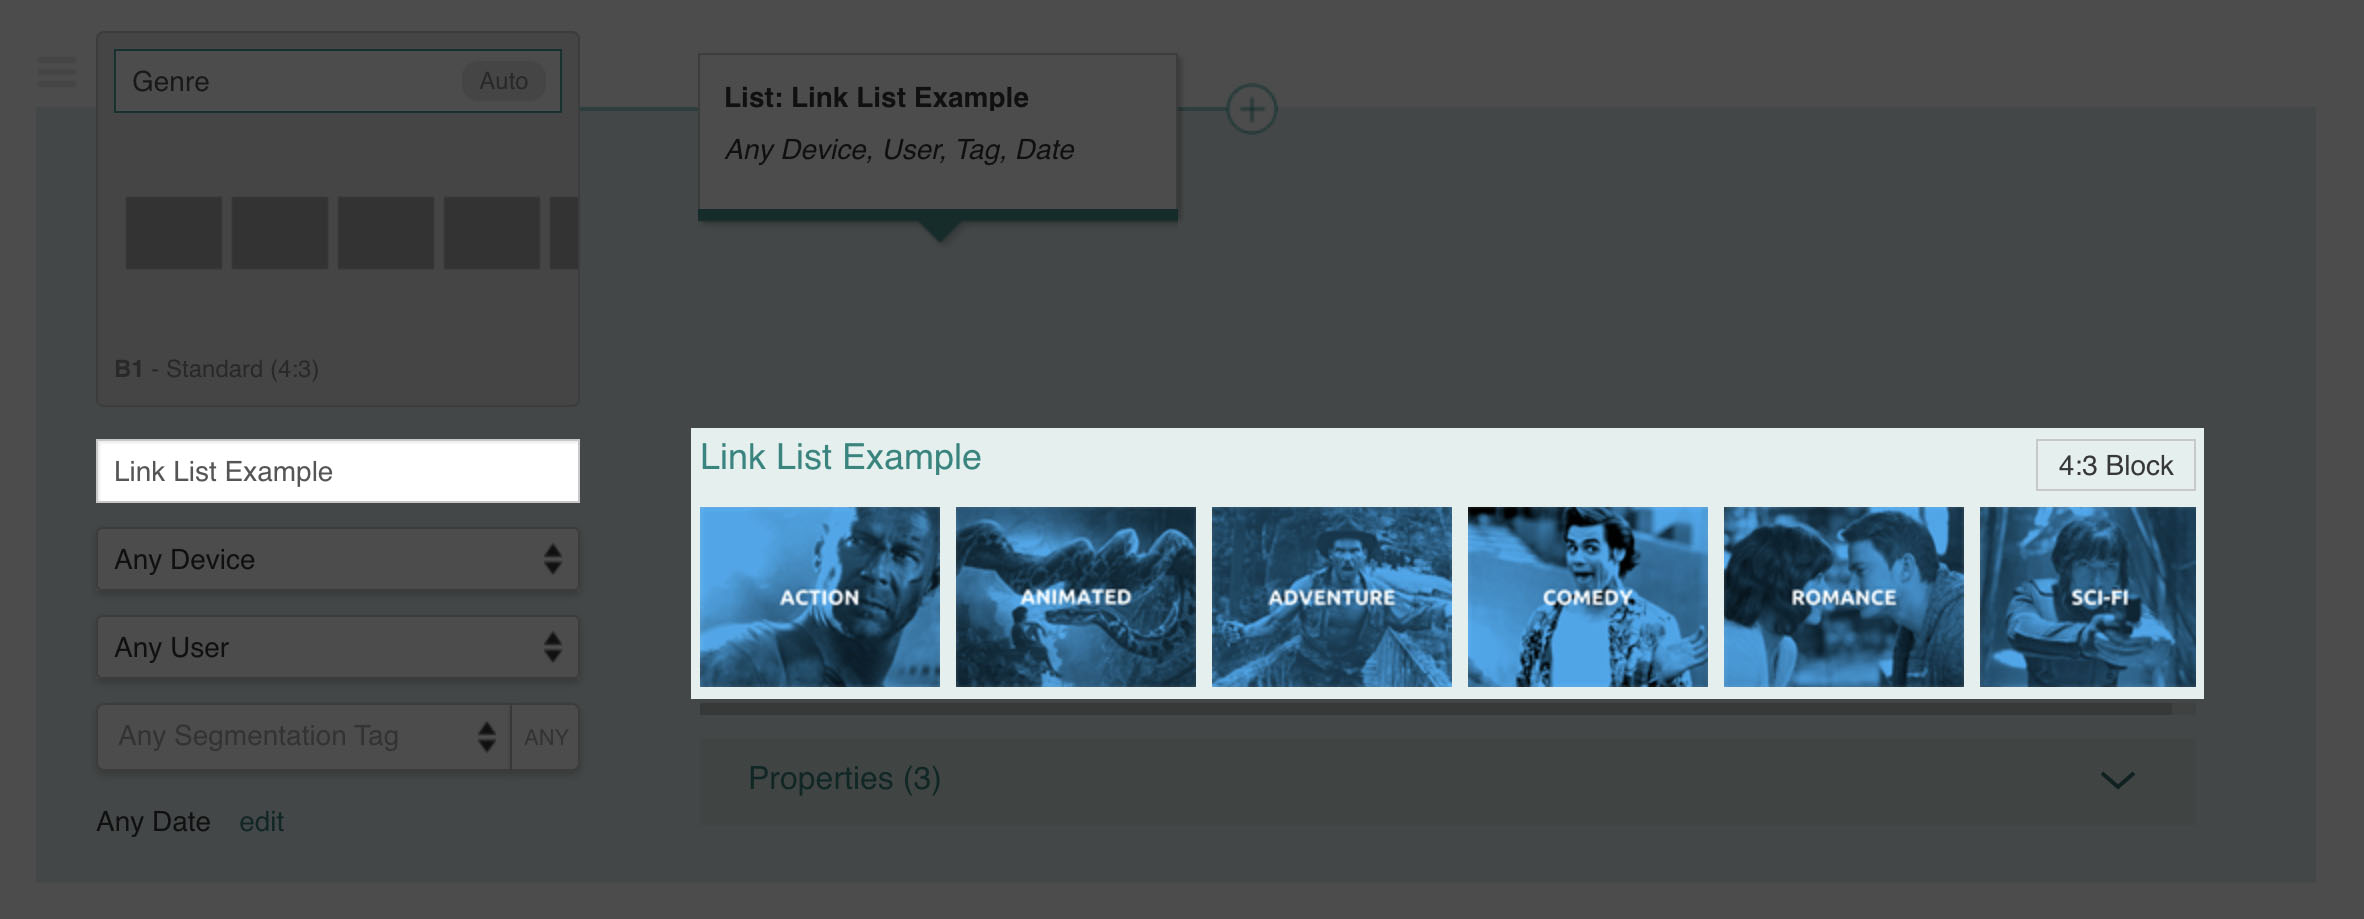Expand the Properties (3) chevron
This screenshot has height=919, width=2364.
[x=2118, y=780]
